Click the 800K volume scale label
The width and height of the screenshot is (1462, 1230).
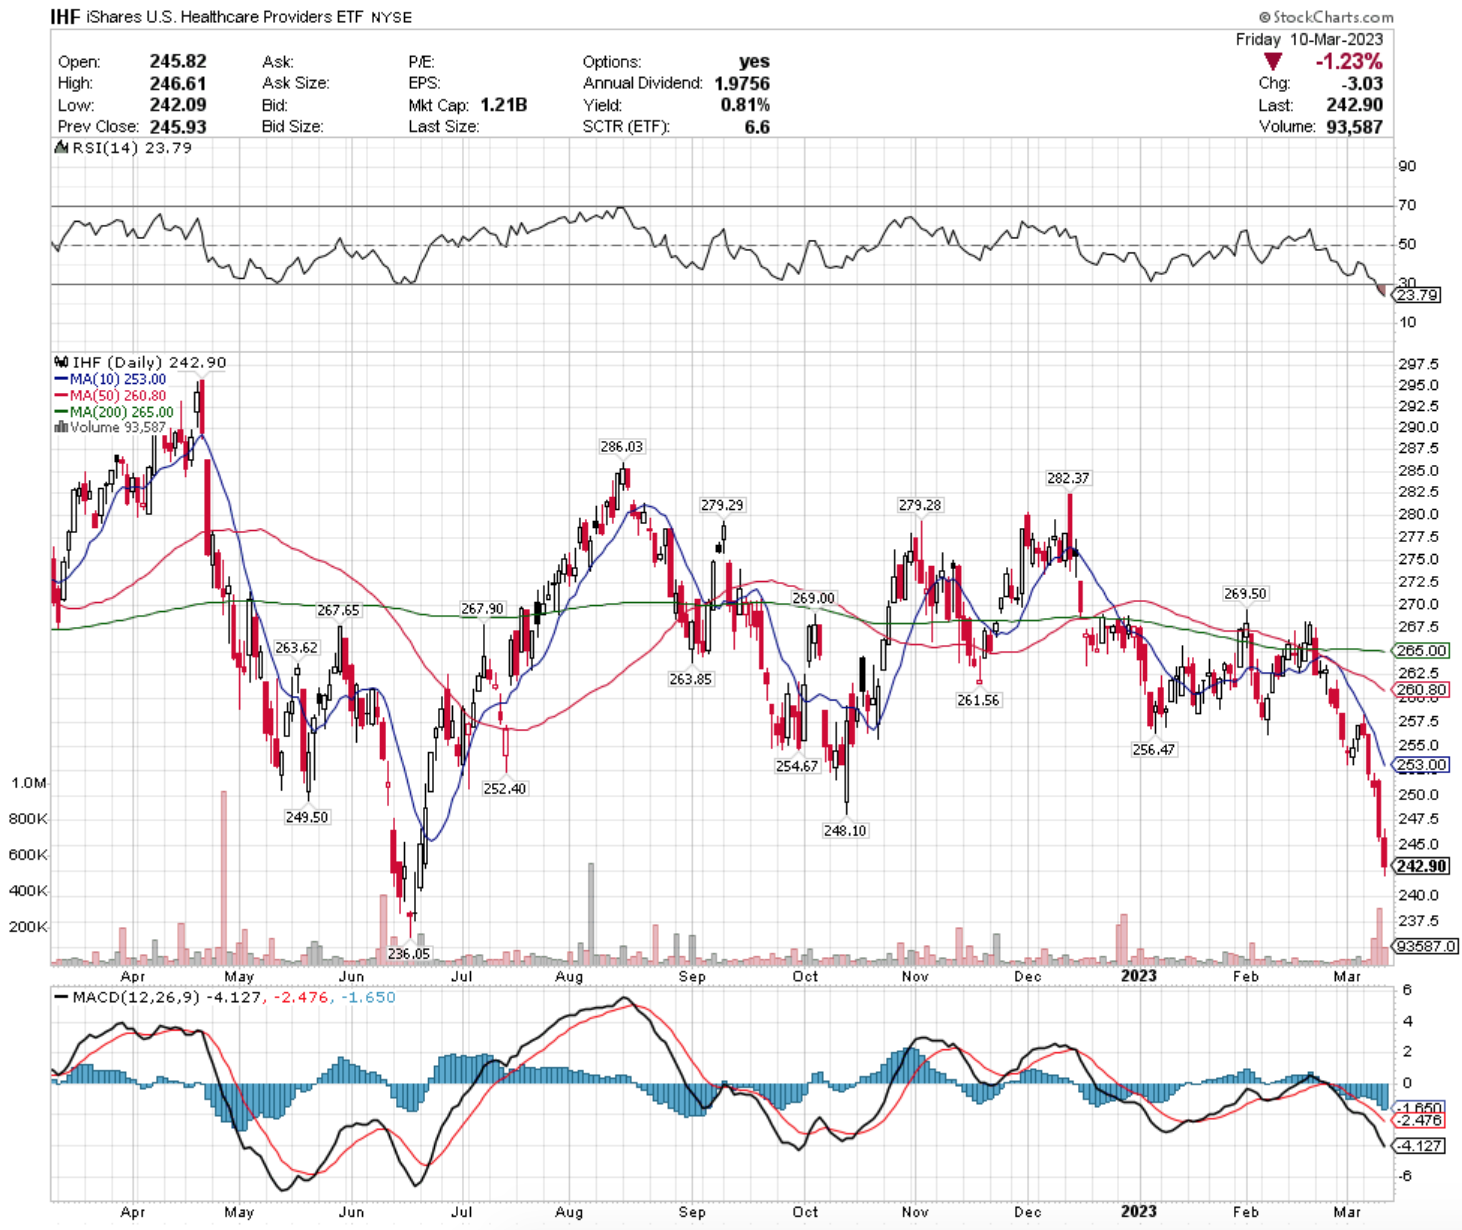click(28, 819)
